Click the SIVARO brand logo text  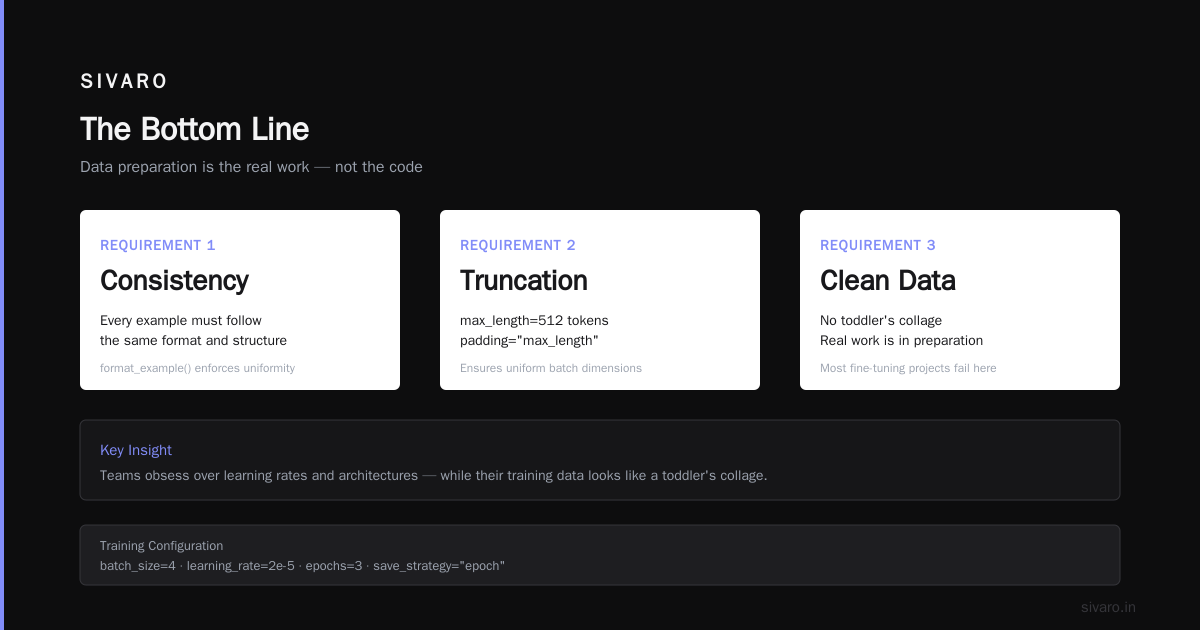click(x=124, y=82)
